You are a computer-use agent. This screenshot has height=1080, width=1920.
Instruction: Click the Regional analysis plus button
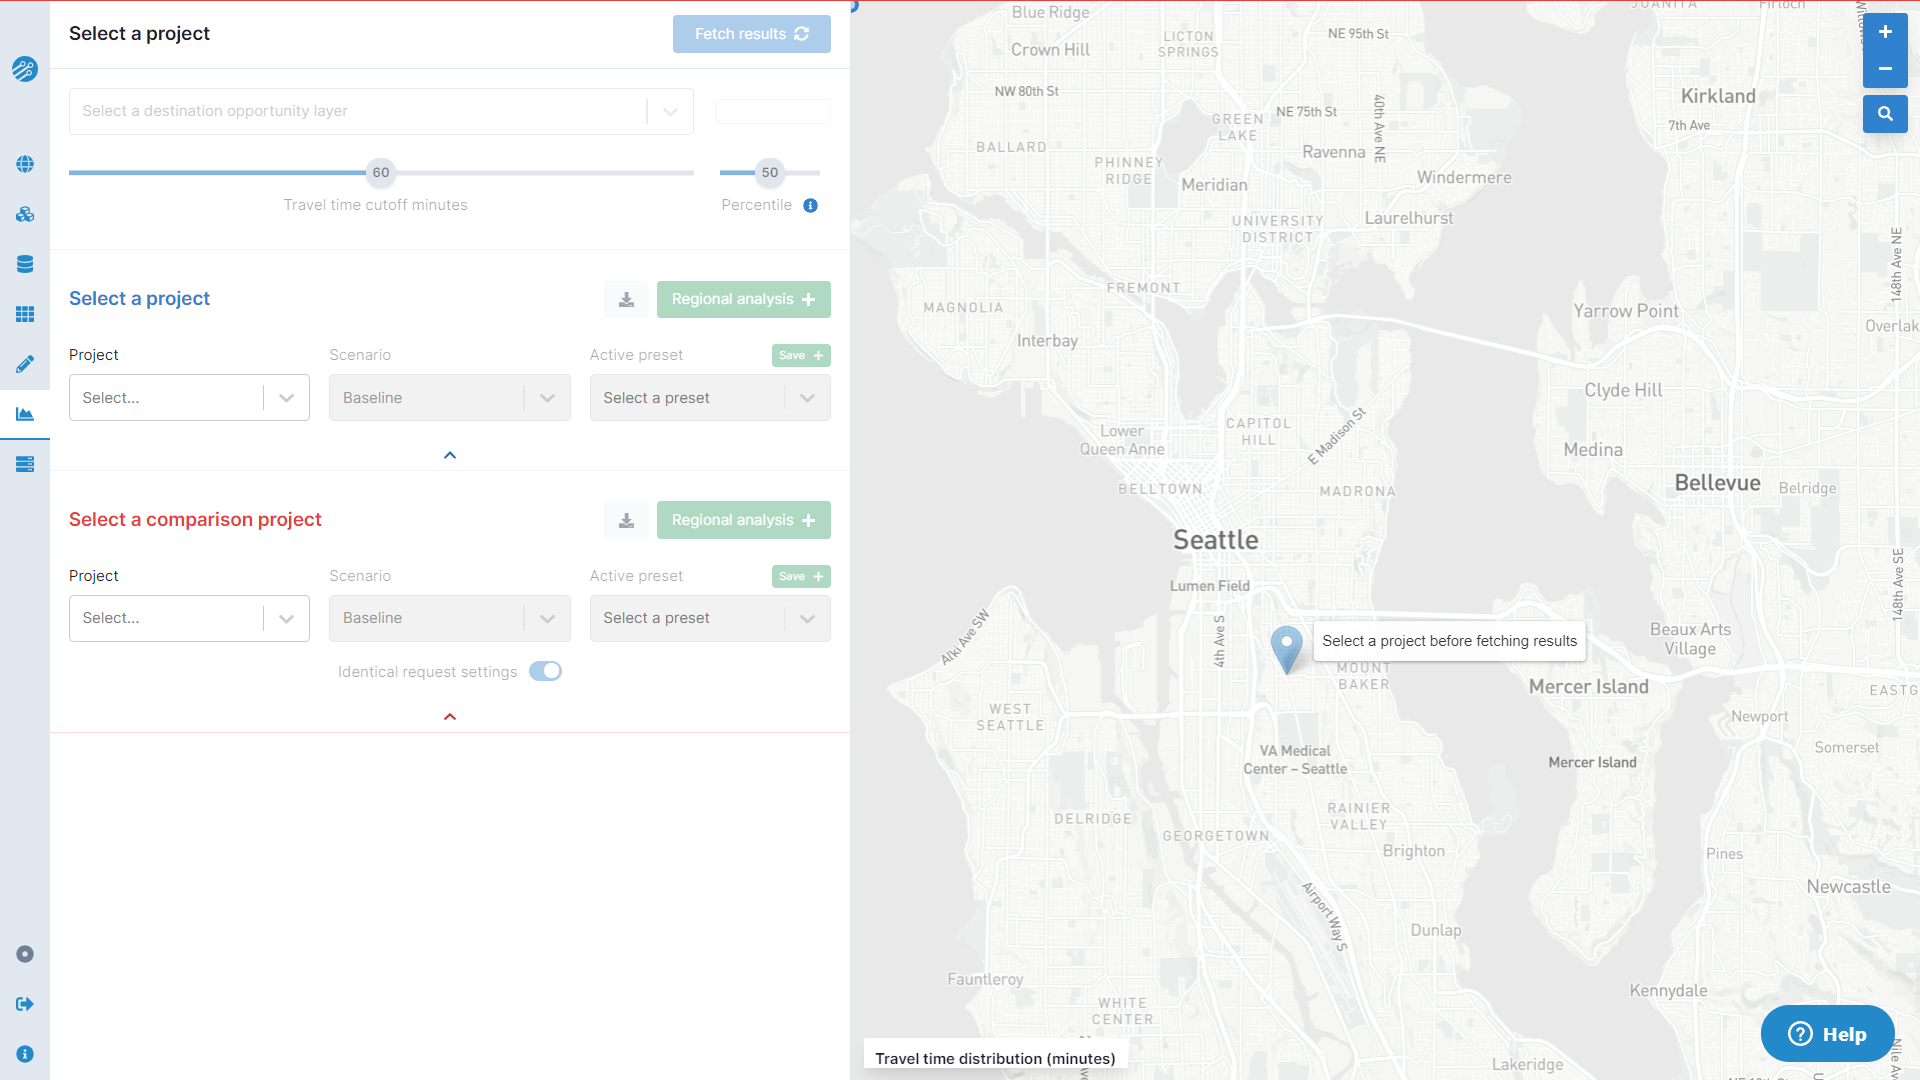[x=743, y=299]
